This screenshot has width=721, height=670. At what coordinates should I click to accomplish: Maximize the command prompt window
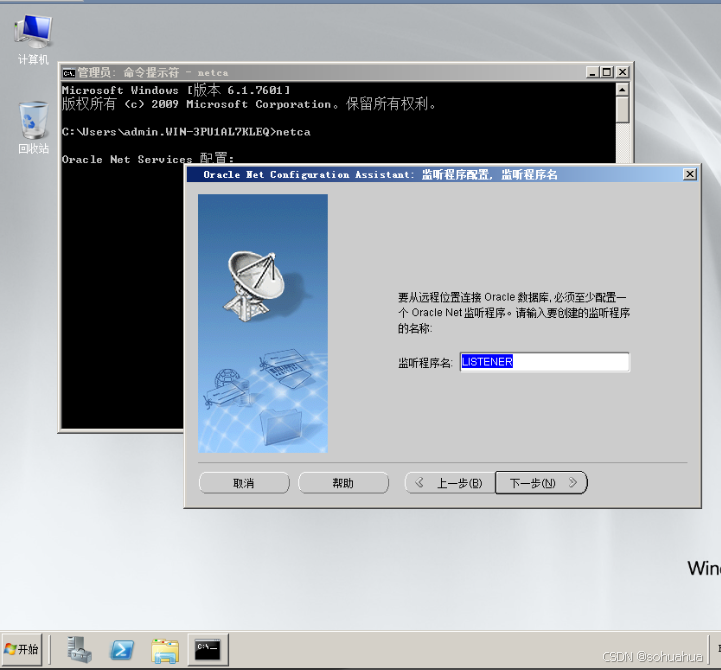click(x=607, y=72)
